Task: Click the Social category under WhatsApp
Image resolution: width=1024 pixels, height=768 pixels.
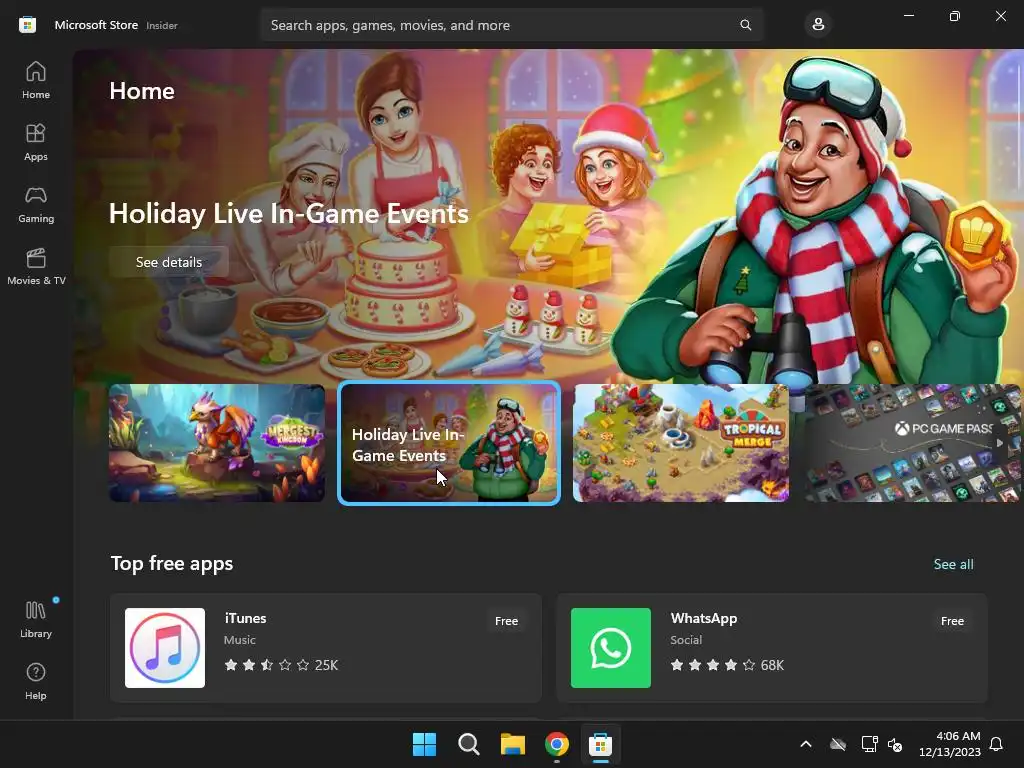Action: pos(686,640)
